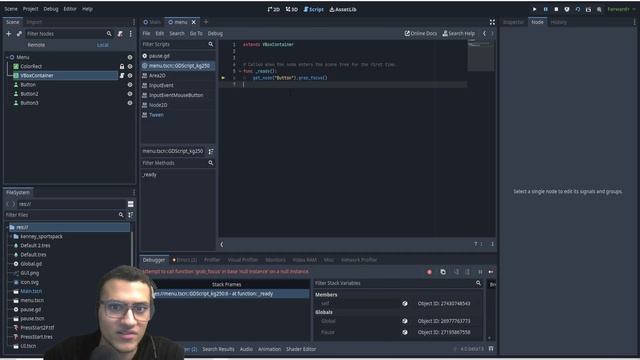Run the current scene clapper icon
The image size is (640, 360).
pos(588,9)
